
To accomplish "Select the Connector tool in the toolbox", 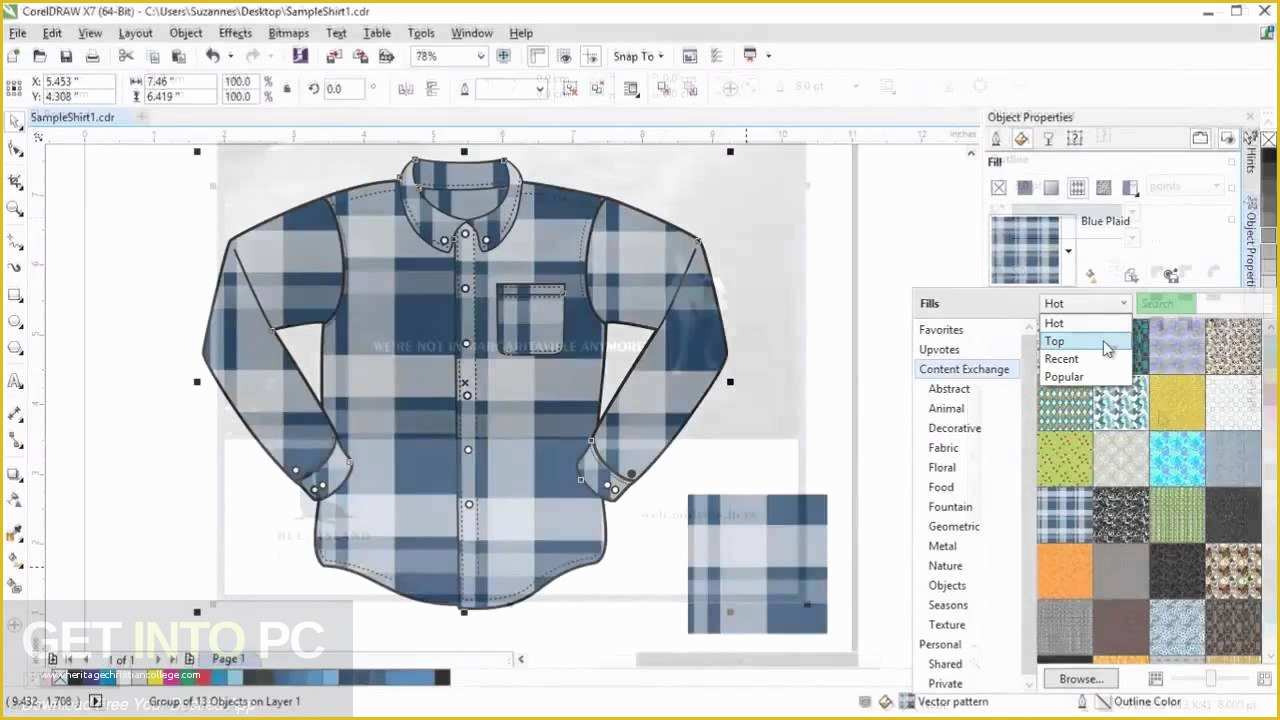I will 15,440.
